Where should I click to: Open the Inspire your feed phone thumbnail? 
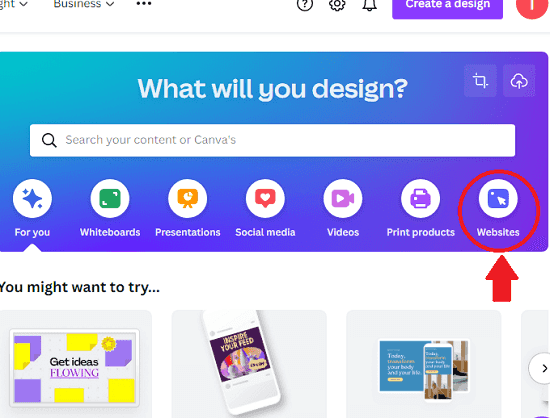[242, 361]
